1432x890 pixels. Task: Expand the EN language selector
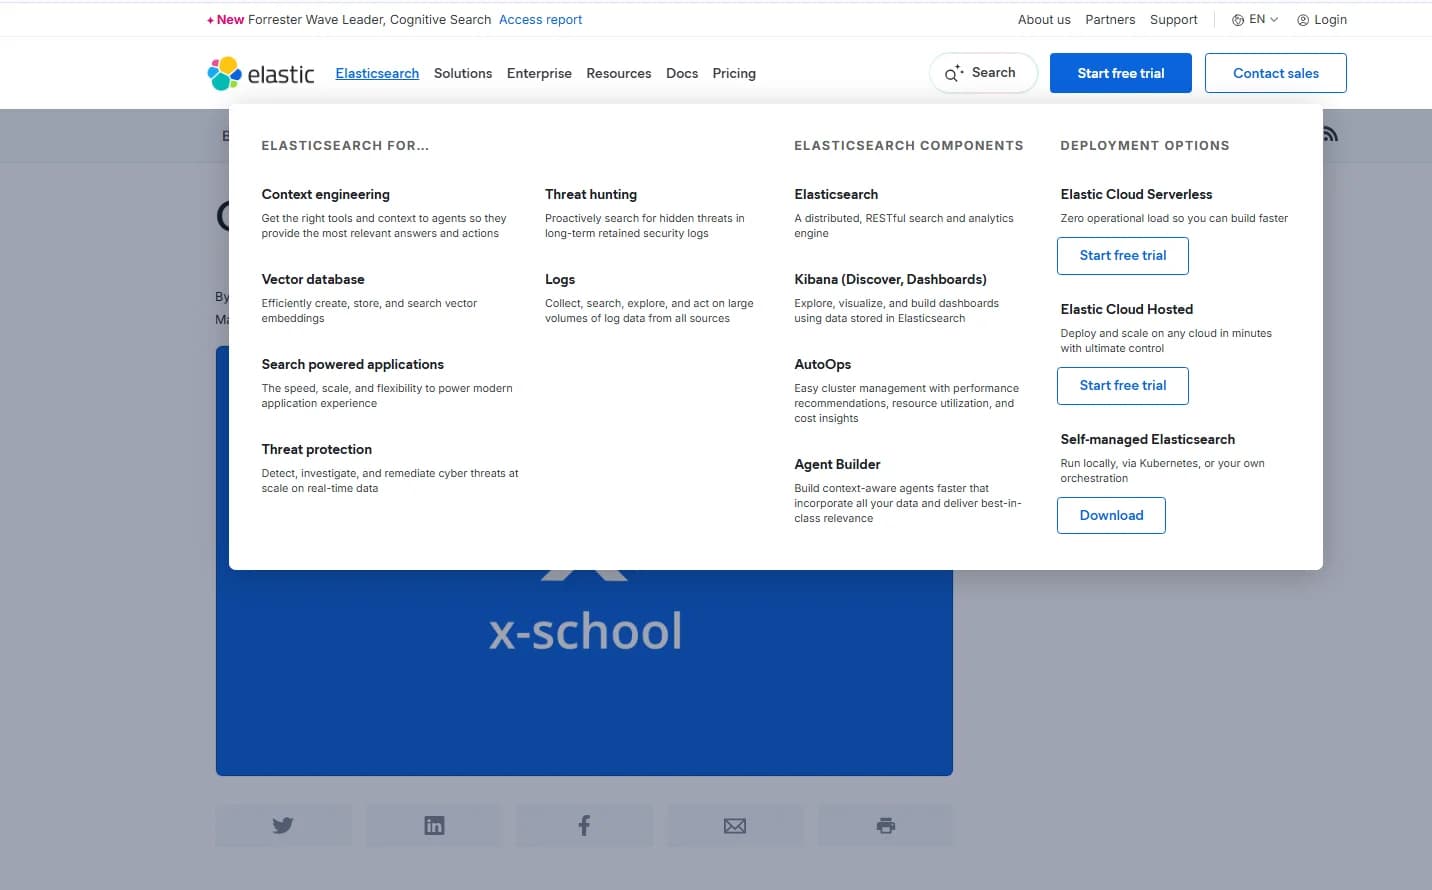[1255, 19]
